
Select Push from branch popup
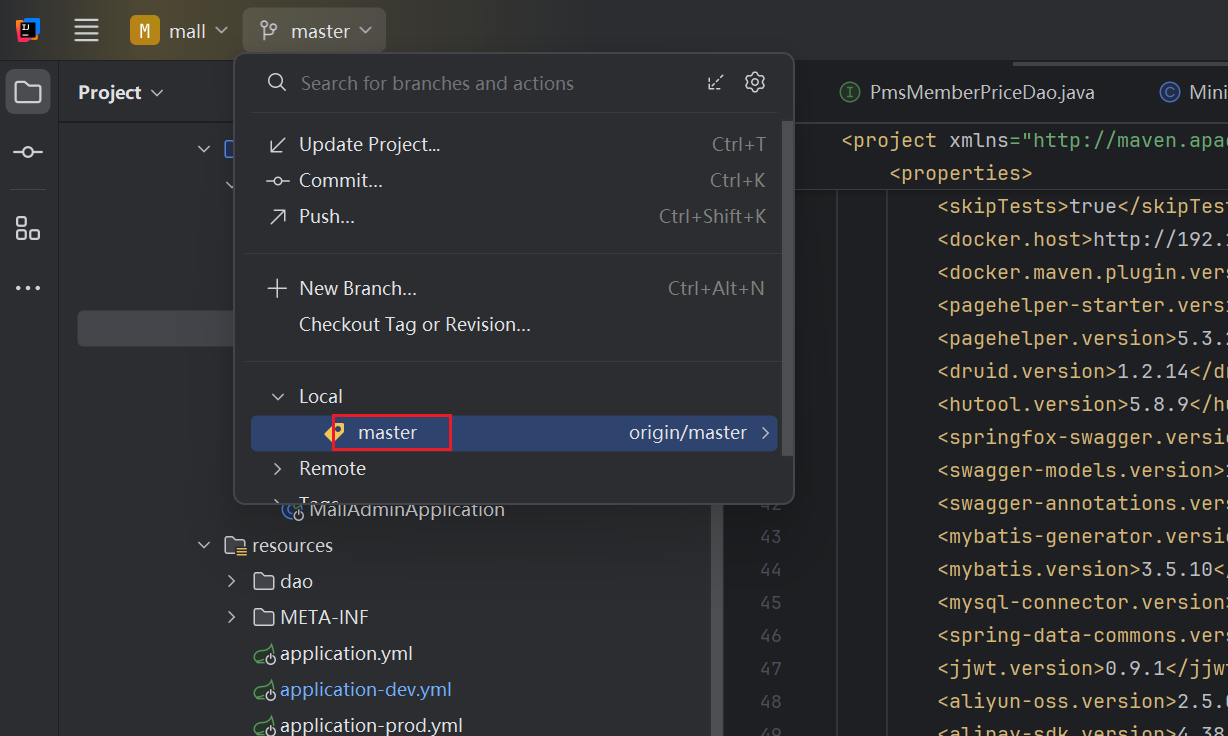pyautogui.click(x=326, y=217)
